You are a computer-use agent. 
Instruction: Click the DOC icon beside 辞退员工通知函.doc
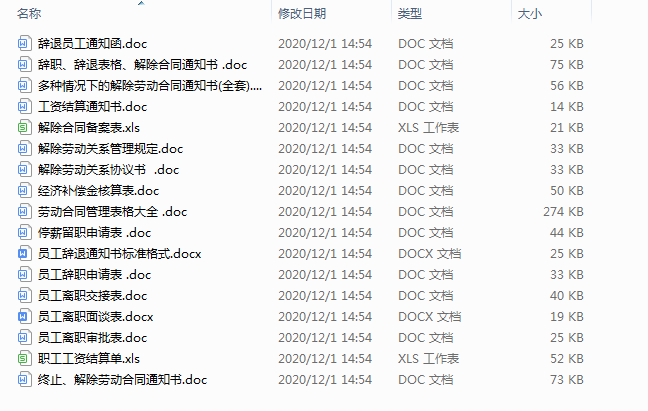pos(24,43)
